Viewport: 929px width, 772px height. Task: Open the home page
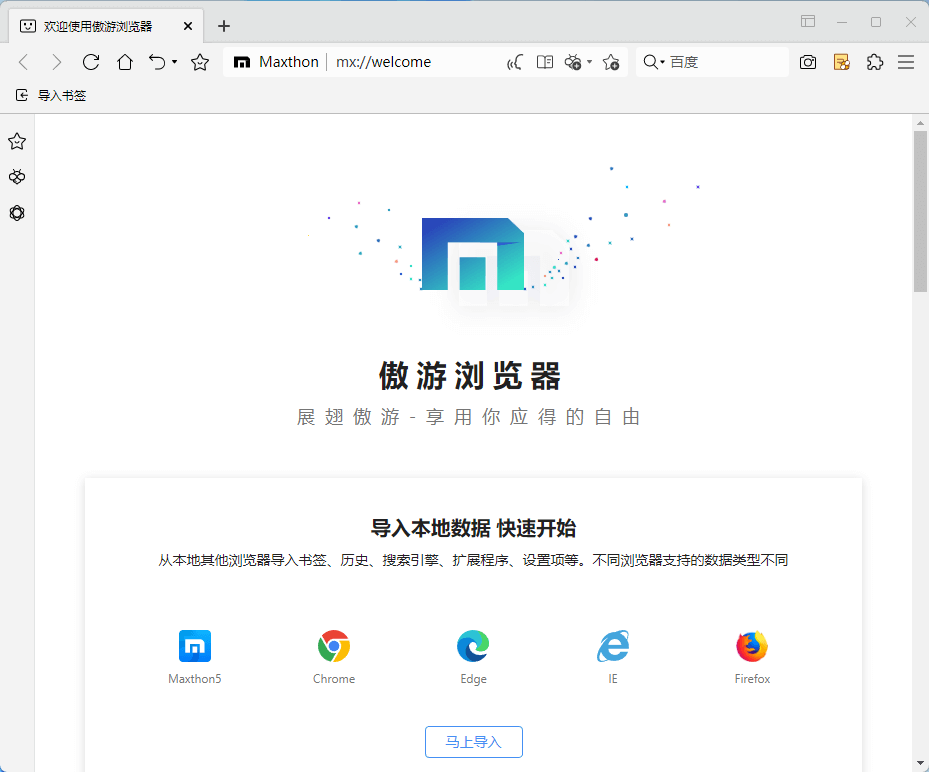(125, 62)
